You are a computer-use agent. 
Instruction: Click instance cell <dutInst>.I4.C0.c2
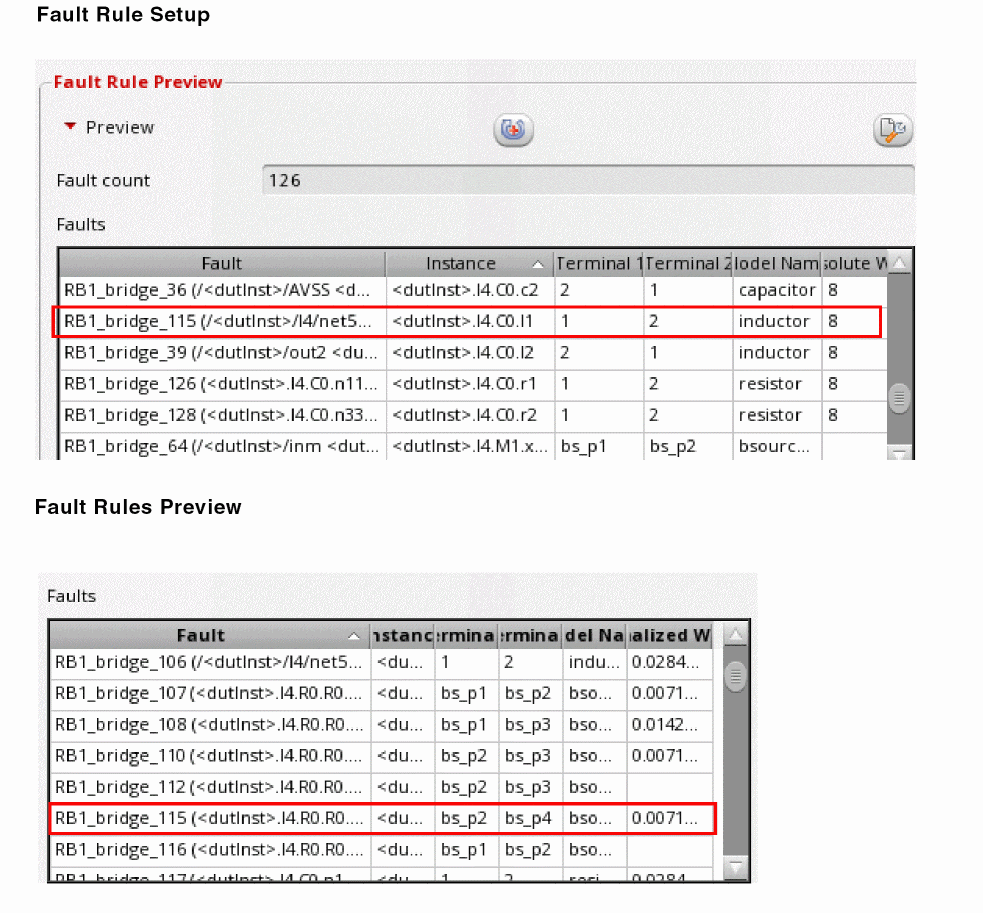[x=470, y=290]
